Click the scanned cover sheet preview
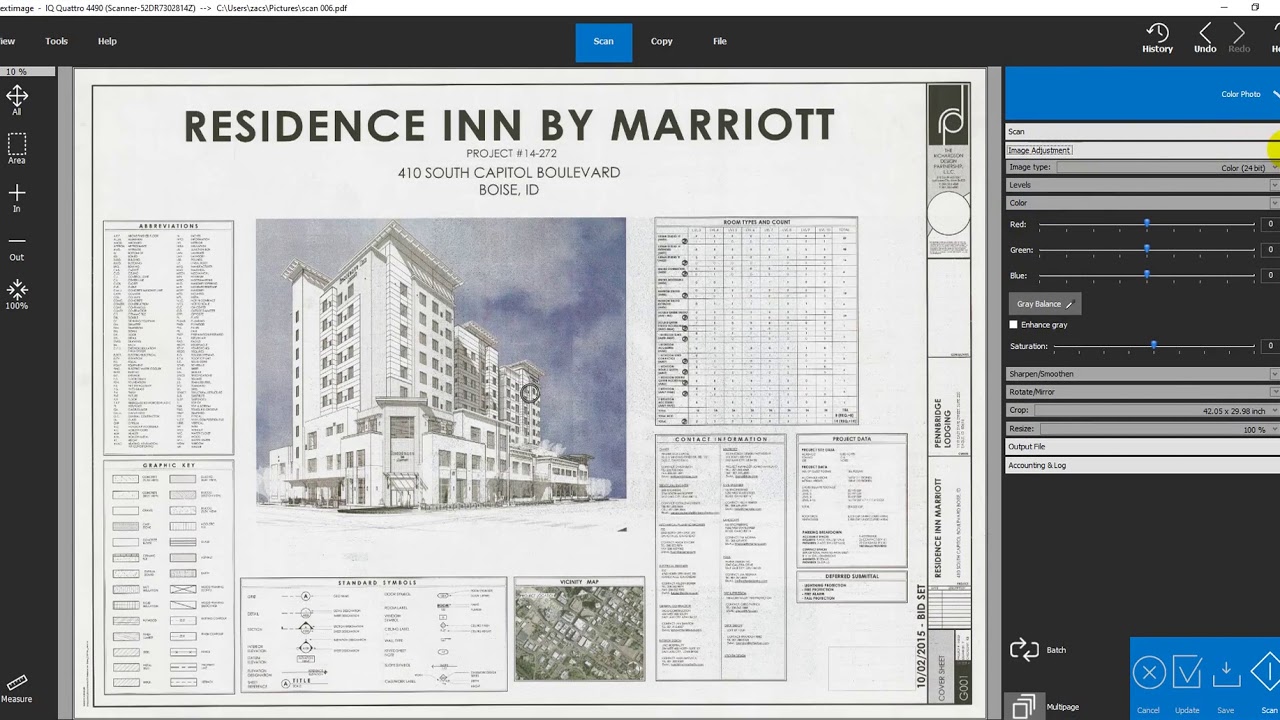 pyautogui.click(x=530, y=392)
